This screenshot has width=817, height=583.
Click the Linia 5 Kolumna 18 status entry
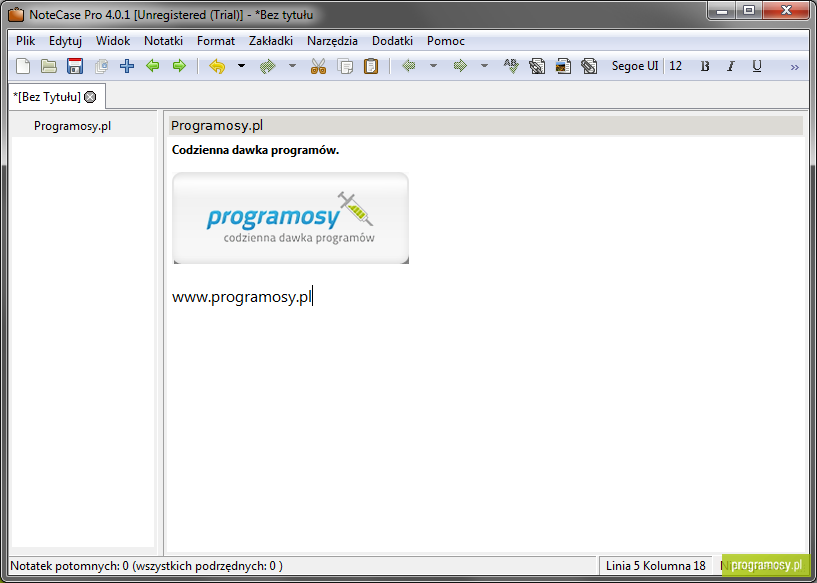[x=655, y=566]
